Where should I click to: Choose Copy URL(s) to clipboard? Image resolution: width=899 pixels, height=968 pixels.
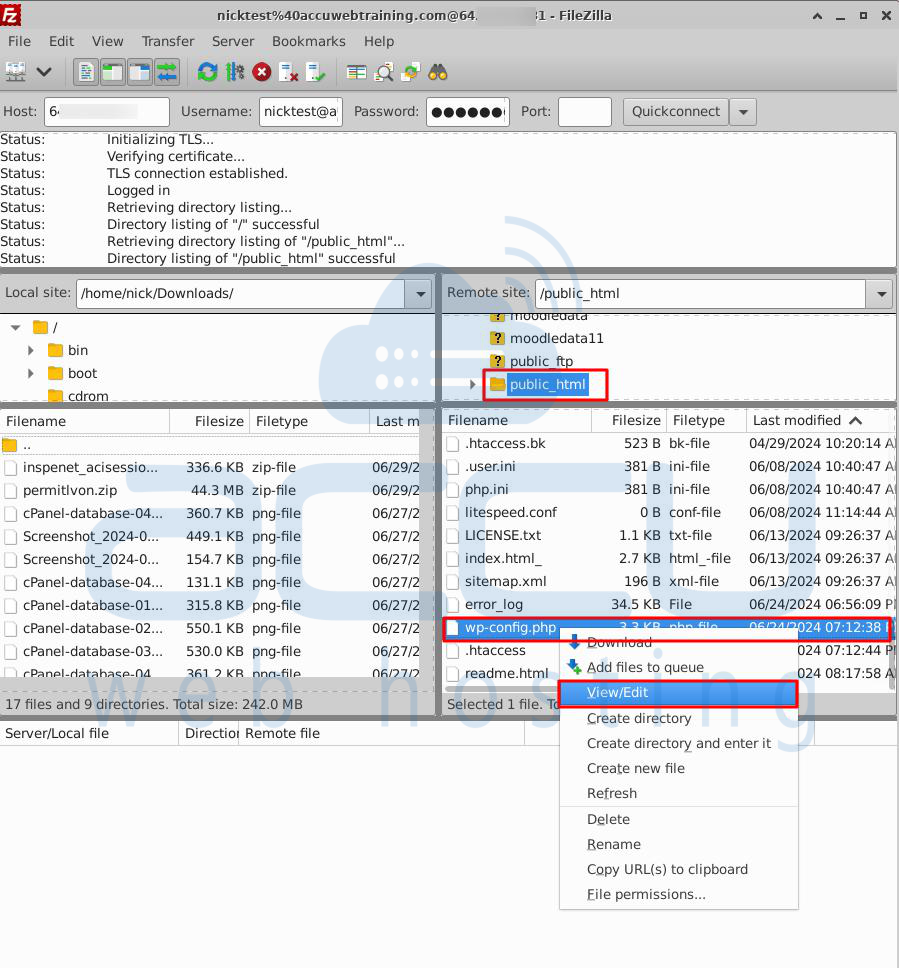(x=678, y=869)
